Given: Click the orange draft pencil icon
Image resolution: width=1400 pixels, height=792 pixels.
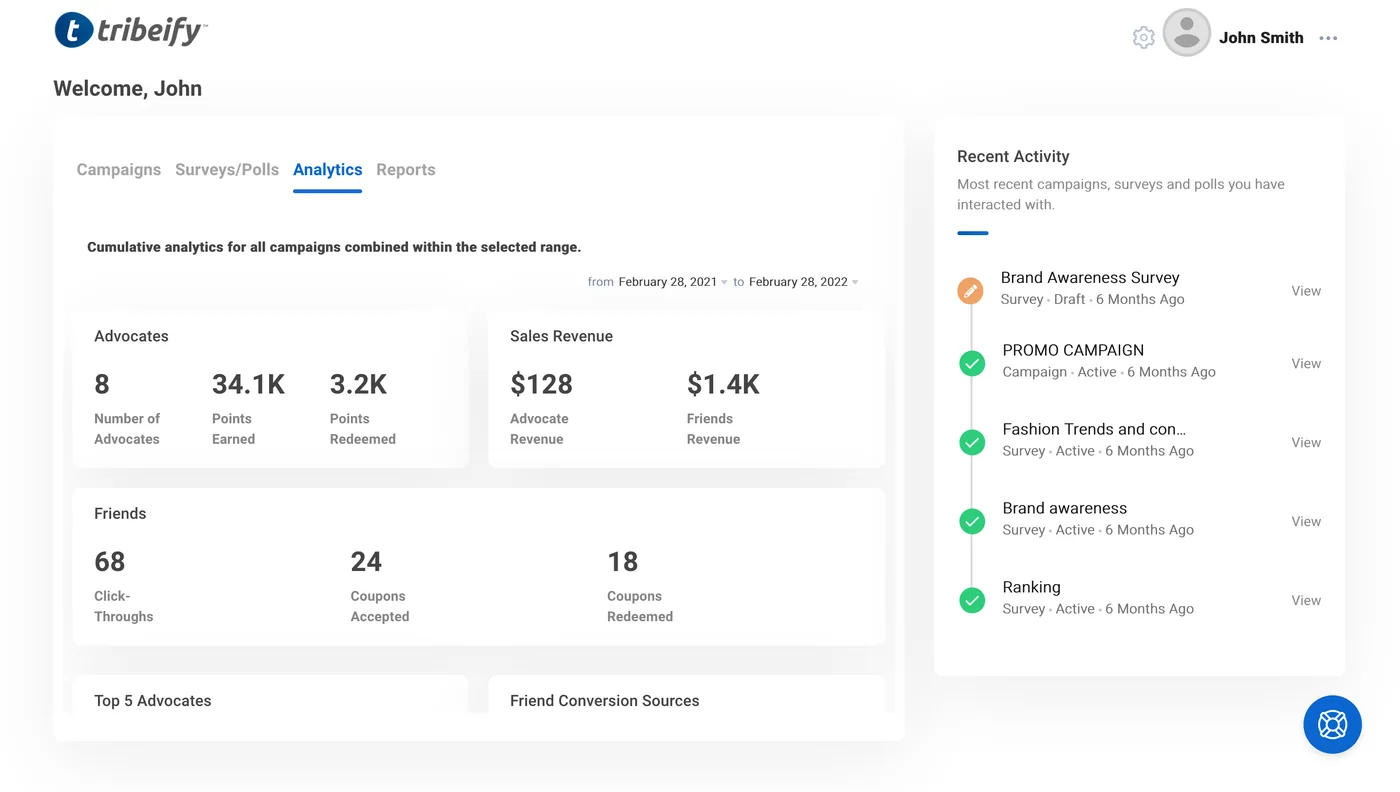Looking at the screenshot, I should coord(970,291).
